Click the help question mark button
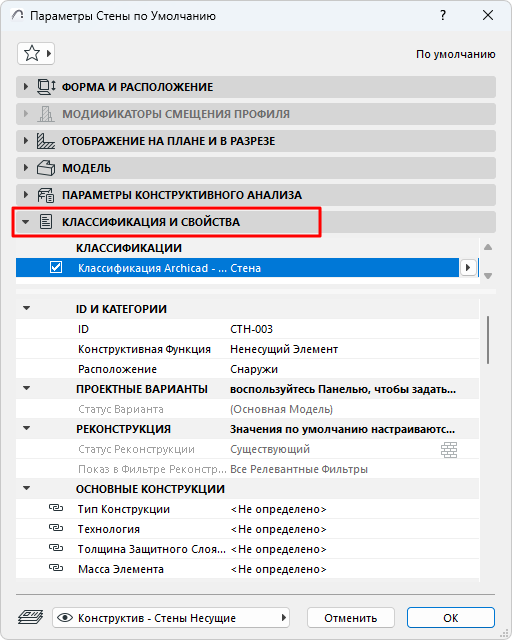512x640 pixels. [x=443, y=16]
